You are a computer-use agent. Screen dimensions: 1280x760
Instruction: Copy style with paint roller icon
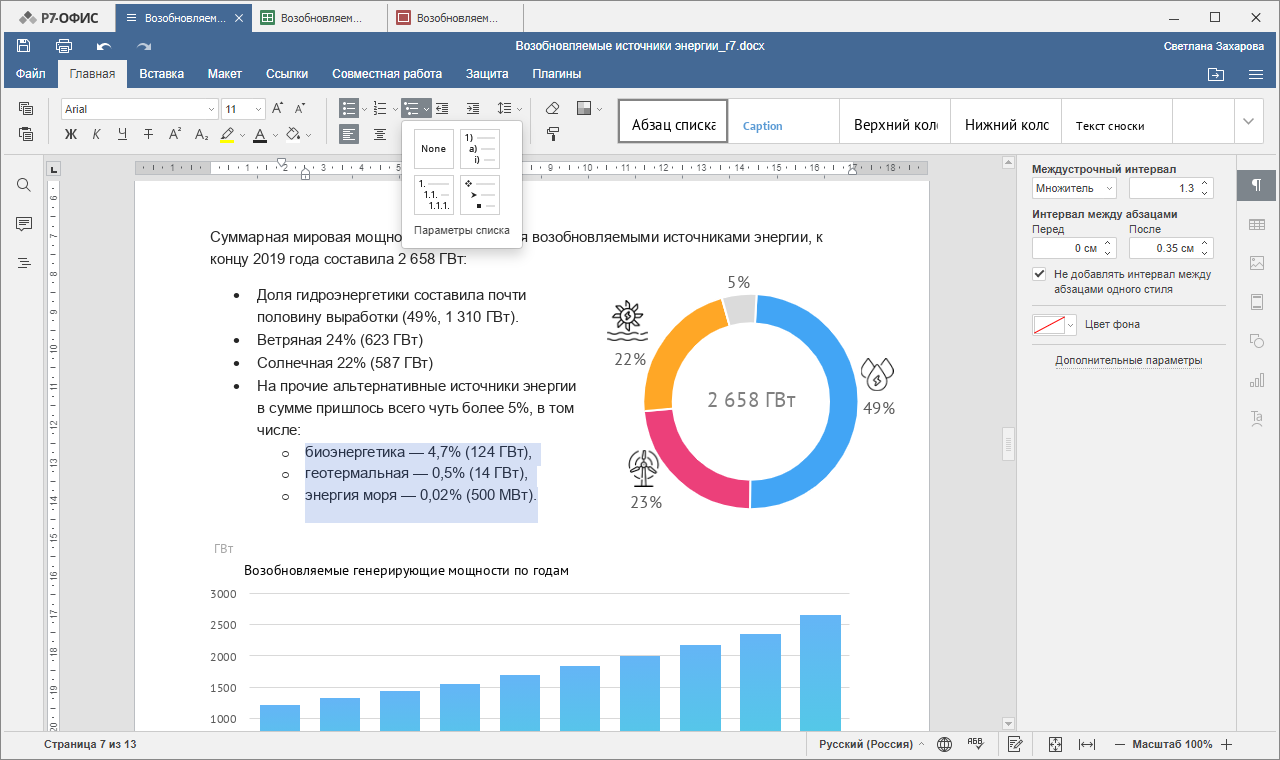click(x=553, y=134)
